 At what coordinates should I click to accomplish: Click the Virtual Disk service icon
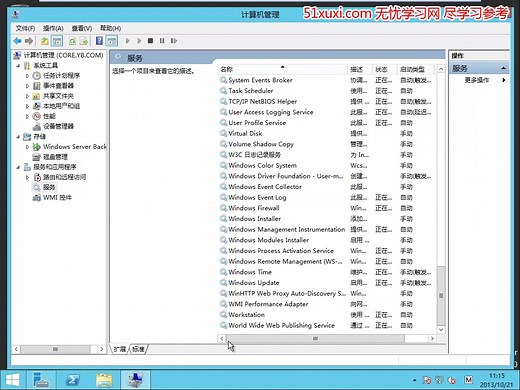coord(223,133)
